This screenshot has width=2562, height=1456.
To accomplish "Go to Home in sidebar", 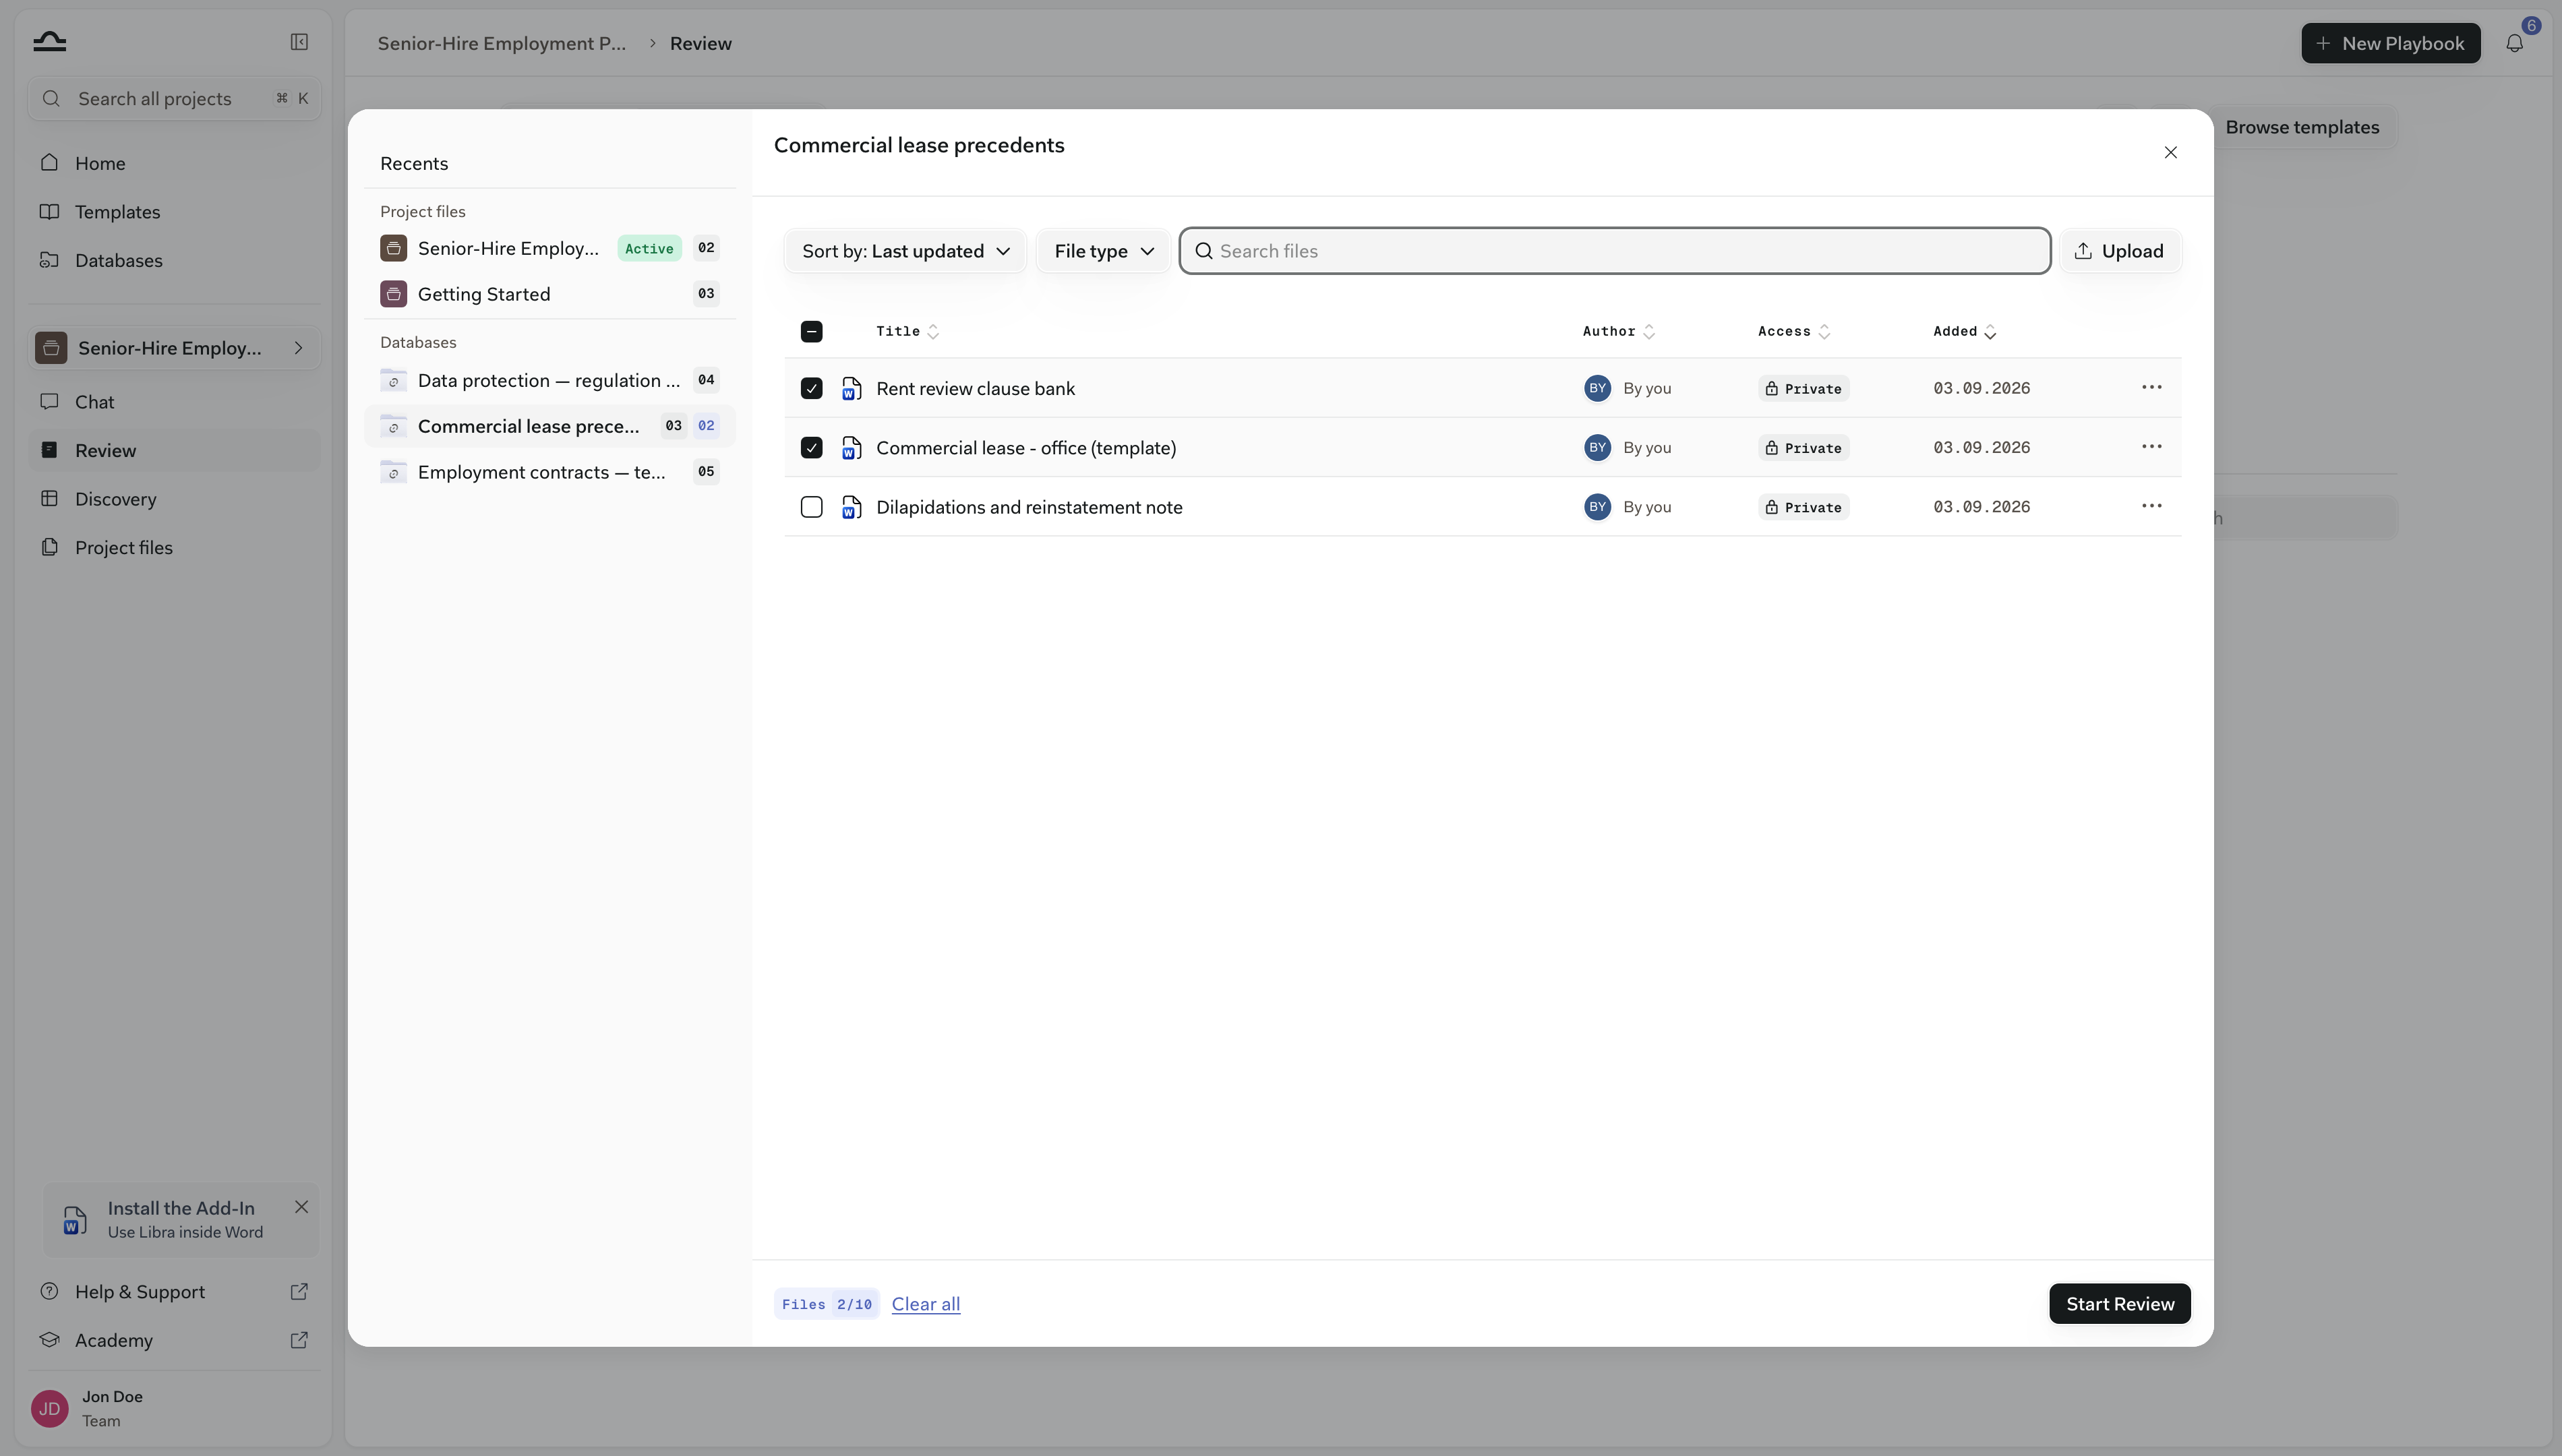I will 174,163.
